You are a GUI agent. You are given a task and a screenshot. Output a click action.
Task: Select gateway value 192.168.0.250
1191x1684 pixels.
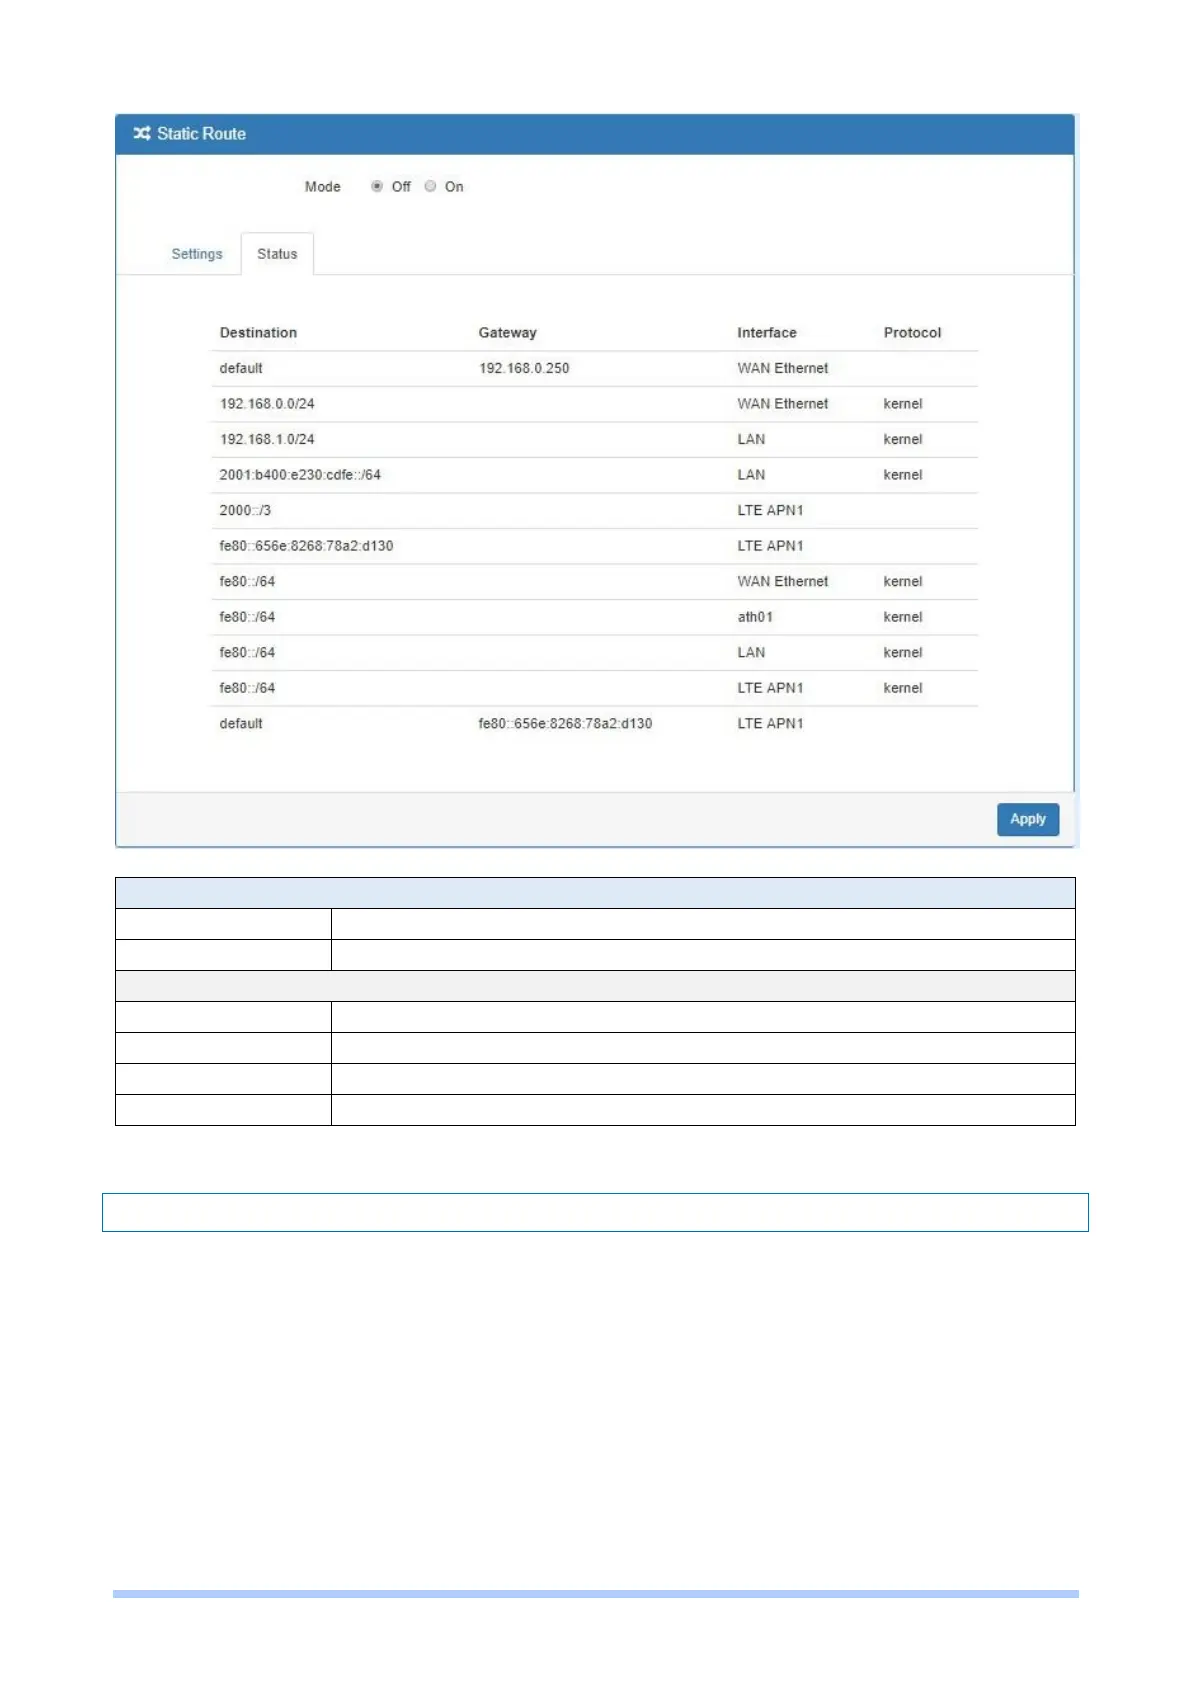[x=524, y=368]
